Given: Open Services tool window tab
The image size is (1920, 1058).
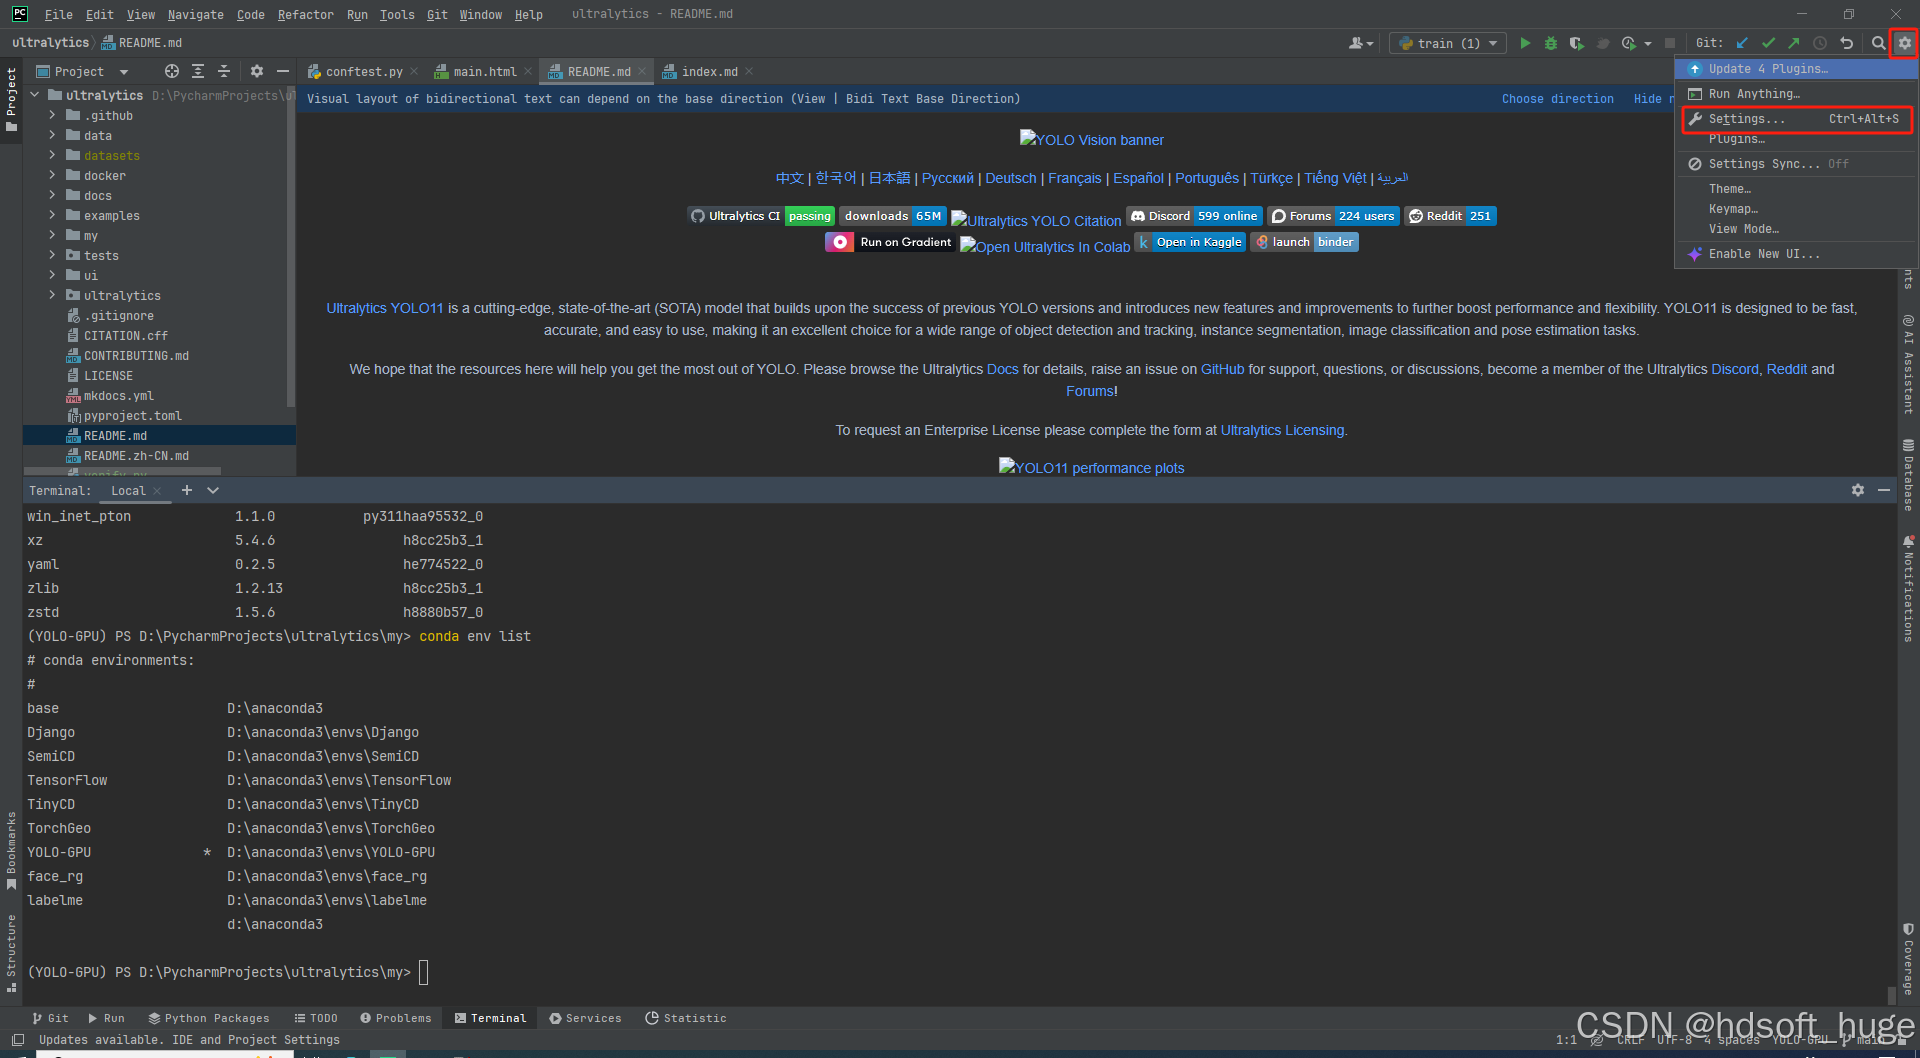Looking at the screenshot, I should 585,1018.
